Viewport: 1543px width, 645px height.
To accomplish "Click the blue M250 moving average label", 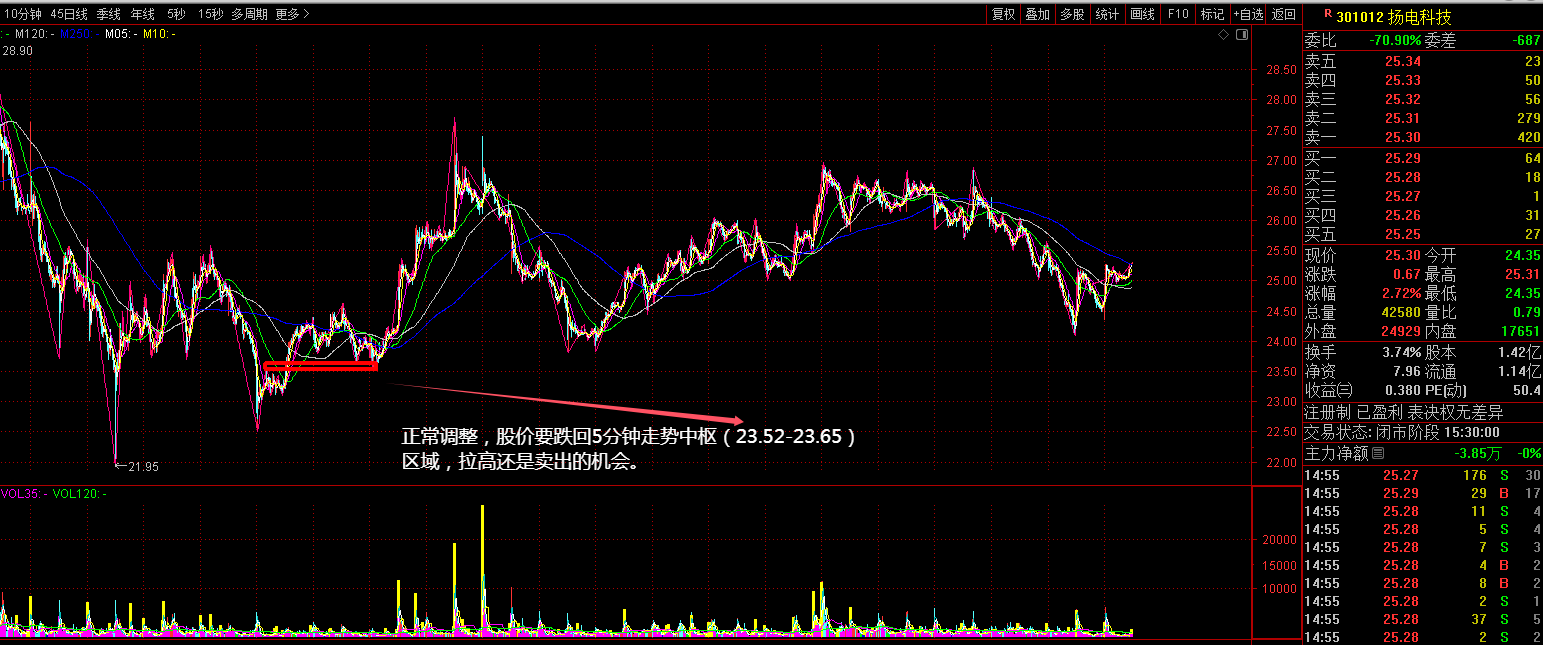I will 78,34.
